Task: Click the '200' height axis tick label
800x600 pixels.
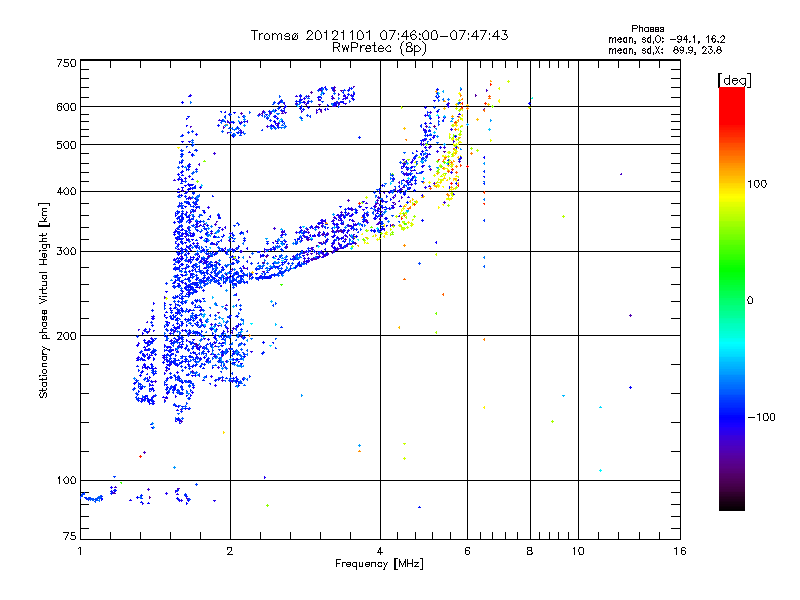Action: [x=66, y=336]
